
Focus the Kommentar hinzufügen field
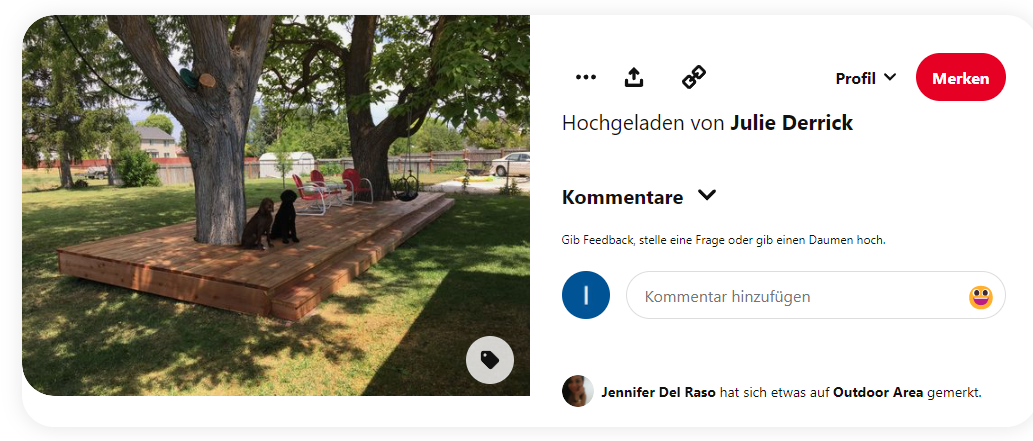816,295
